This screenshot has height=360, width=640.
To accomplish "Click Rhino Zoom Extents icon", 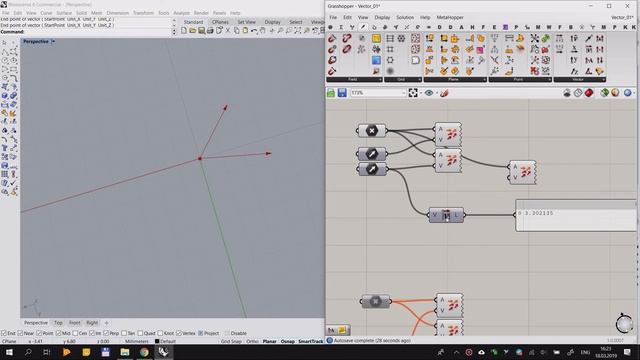I will [x=298, y=31].
